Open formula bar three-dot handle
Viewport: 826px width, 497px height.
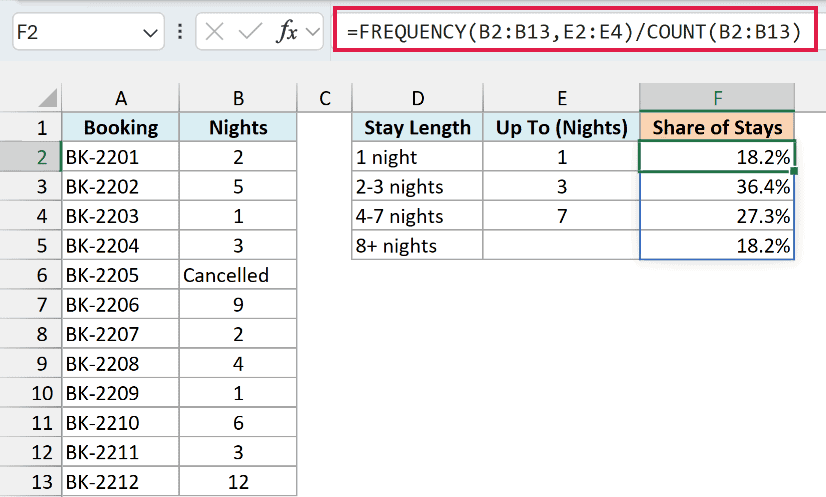(x=180, y=32)
